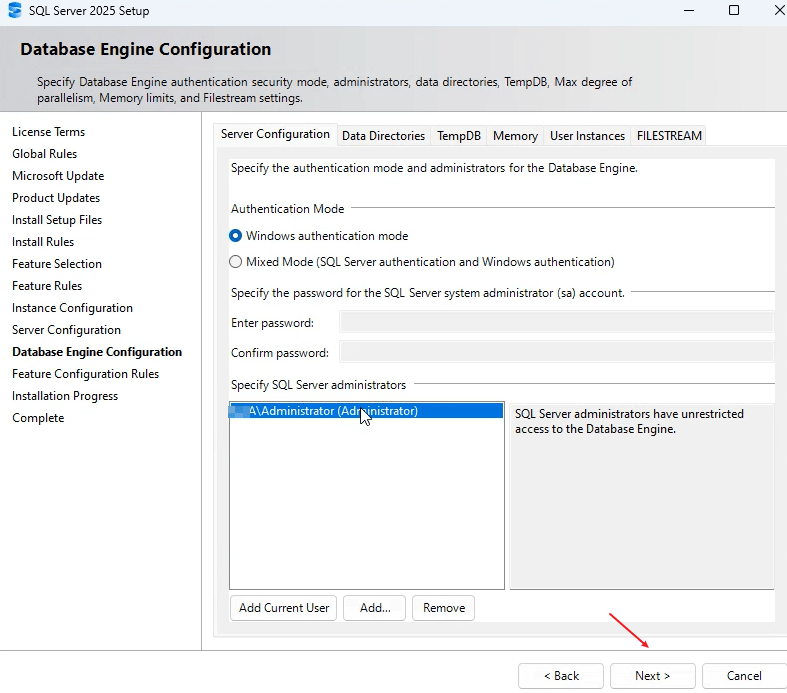The height and width of the screenshot is (693, 787).
Task: Click Database Engine Configuration sidebar step
Action: point(97,352)
